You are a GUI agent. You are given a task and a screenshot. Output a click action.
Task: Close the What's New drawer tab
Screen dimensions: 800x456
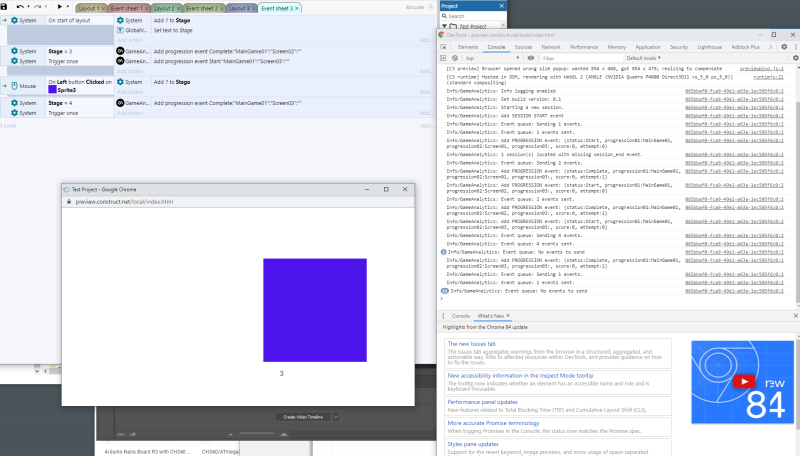pos(508,316)
